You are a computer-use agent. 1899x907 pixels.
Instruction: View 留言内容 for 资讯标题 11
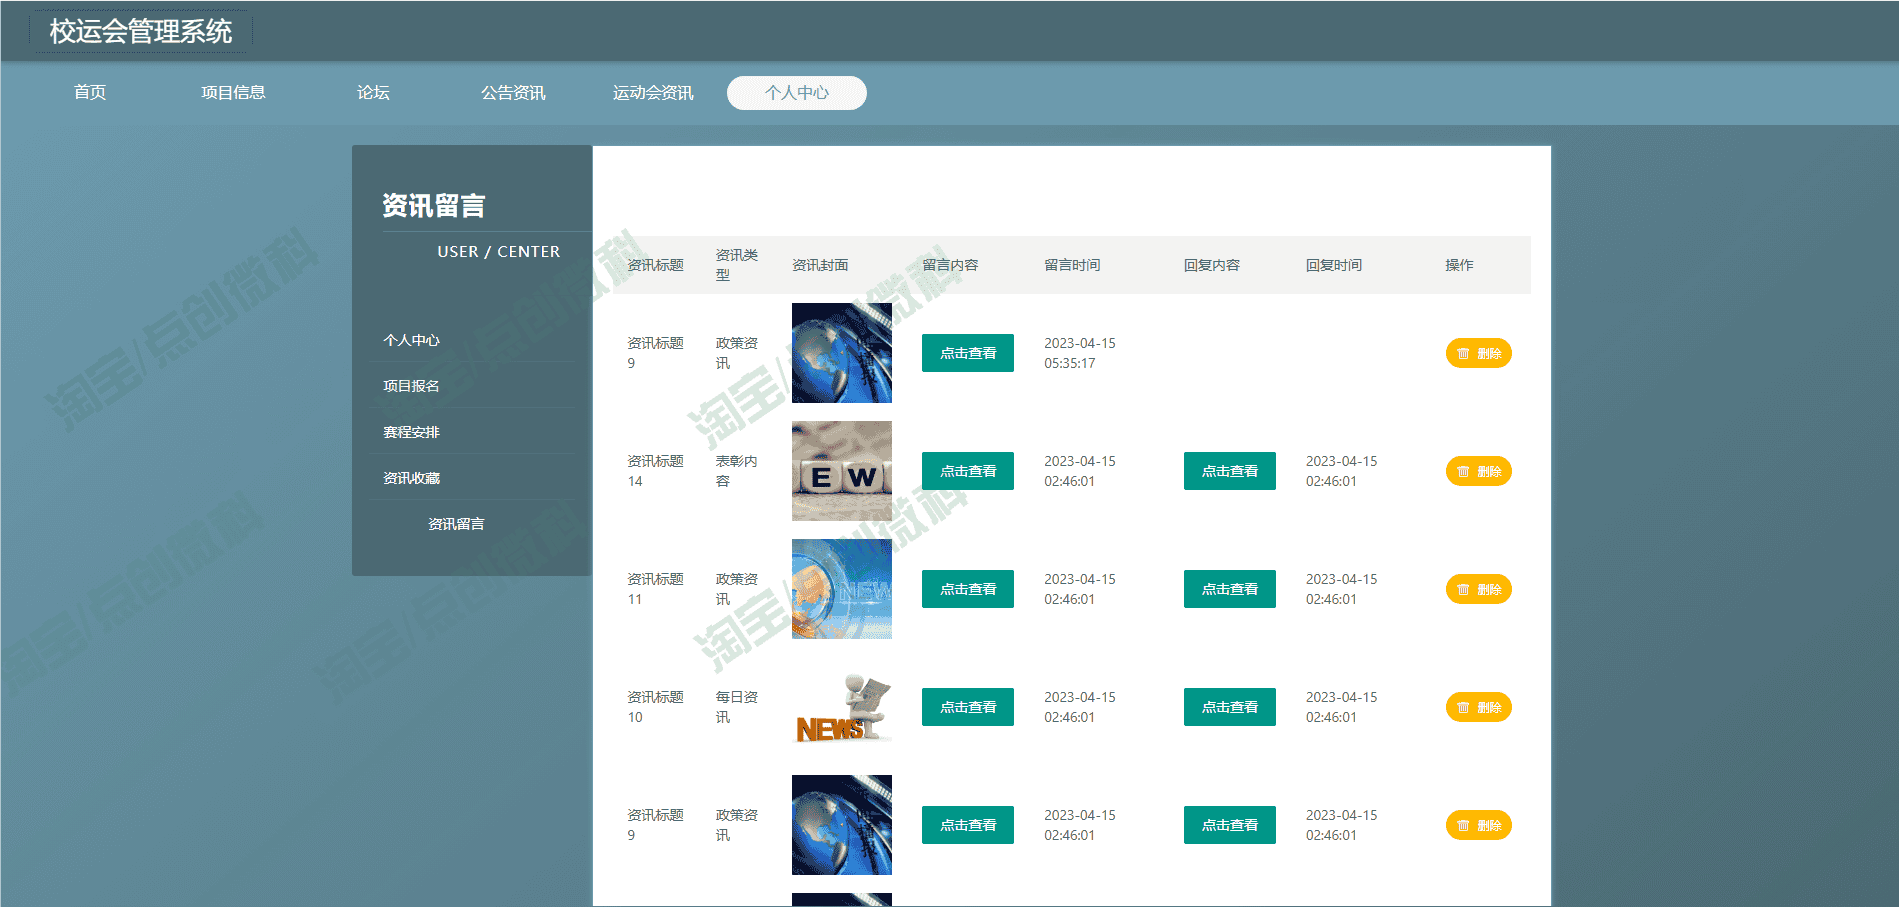point(968,589)
